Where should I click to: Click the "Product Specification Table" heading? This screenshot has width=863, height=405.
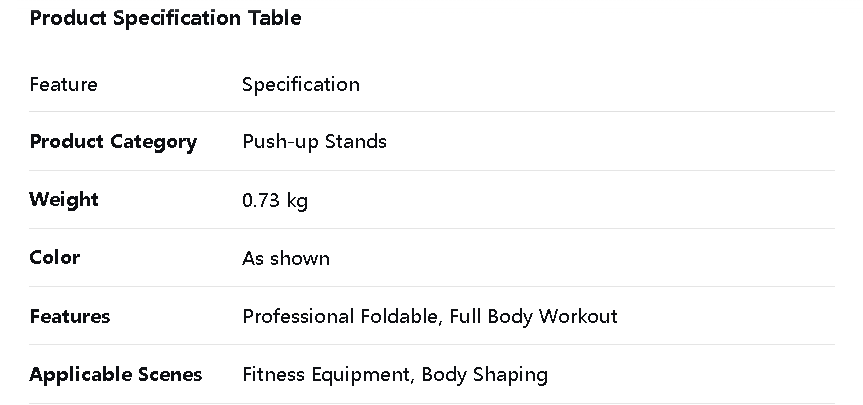coord(165,18)
